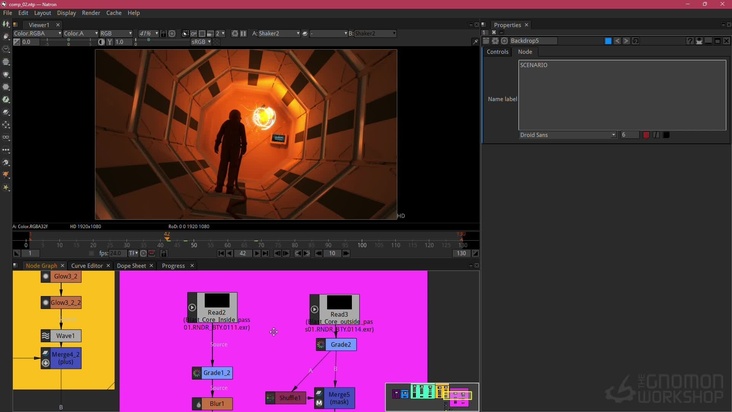Viewport: 732px width, 412px height.
Task: Select the Controls tab in Properties
Action: [x=497, y=52]
